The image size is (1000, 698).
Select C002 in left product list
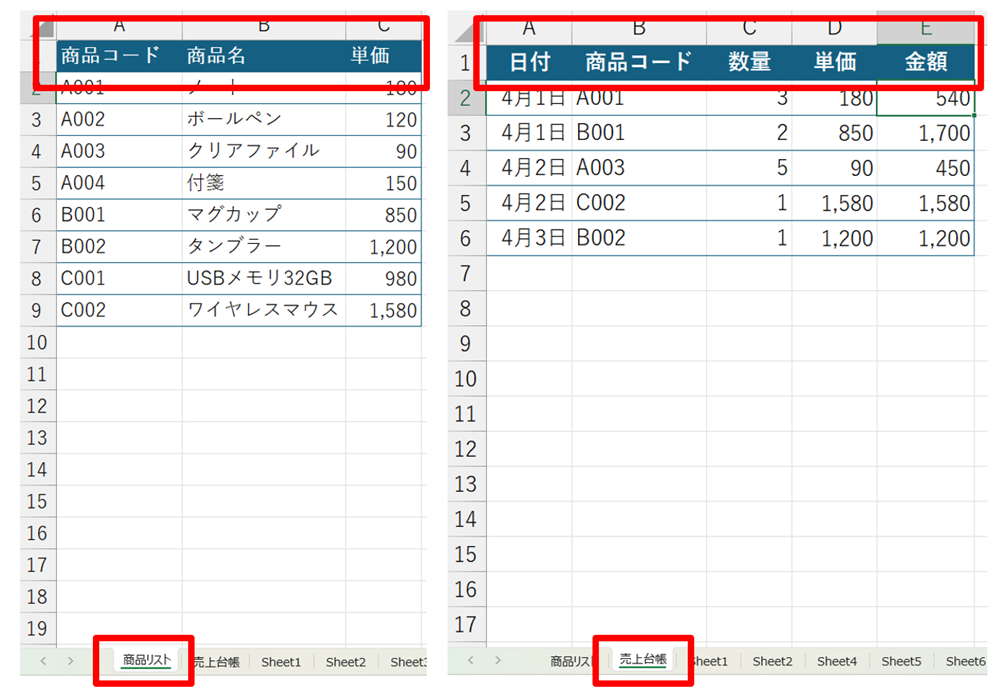[x=119, y=311]
